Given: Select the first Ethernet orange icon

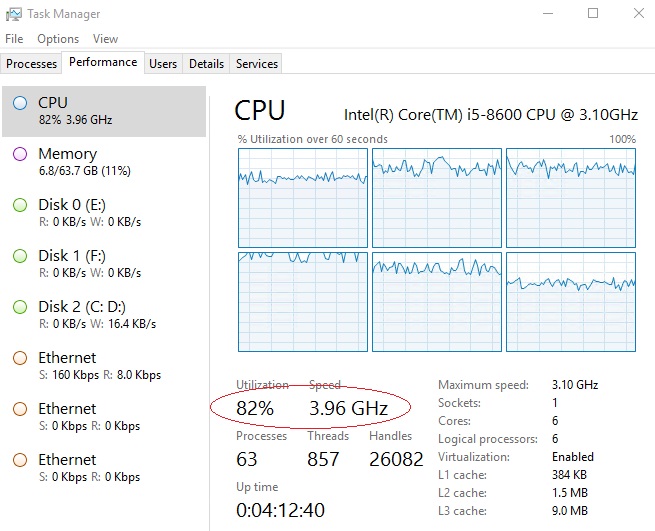Looking at the screenshot, I should 20,358.
